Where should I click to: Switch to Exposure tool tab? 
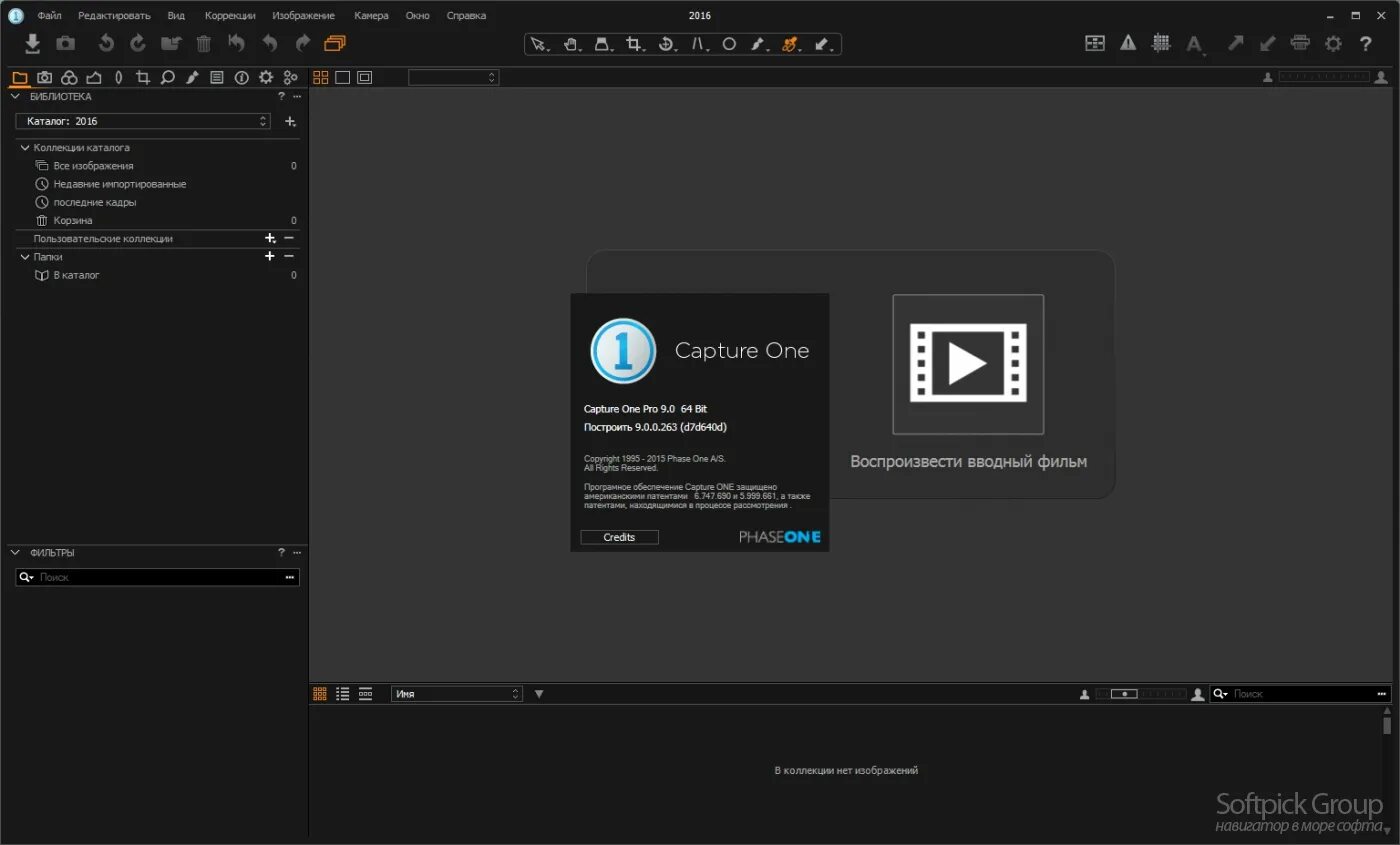[x=94, y=77]
